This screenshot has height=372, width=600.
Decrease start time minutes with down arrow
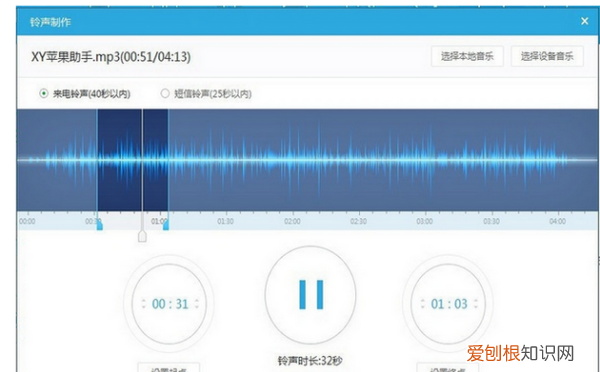144,307
